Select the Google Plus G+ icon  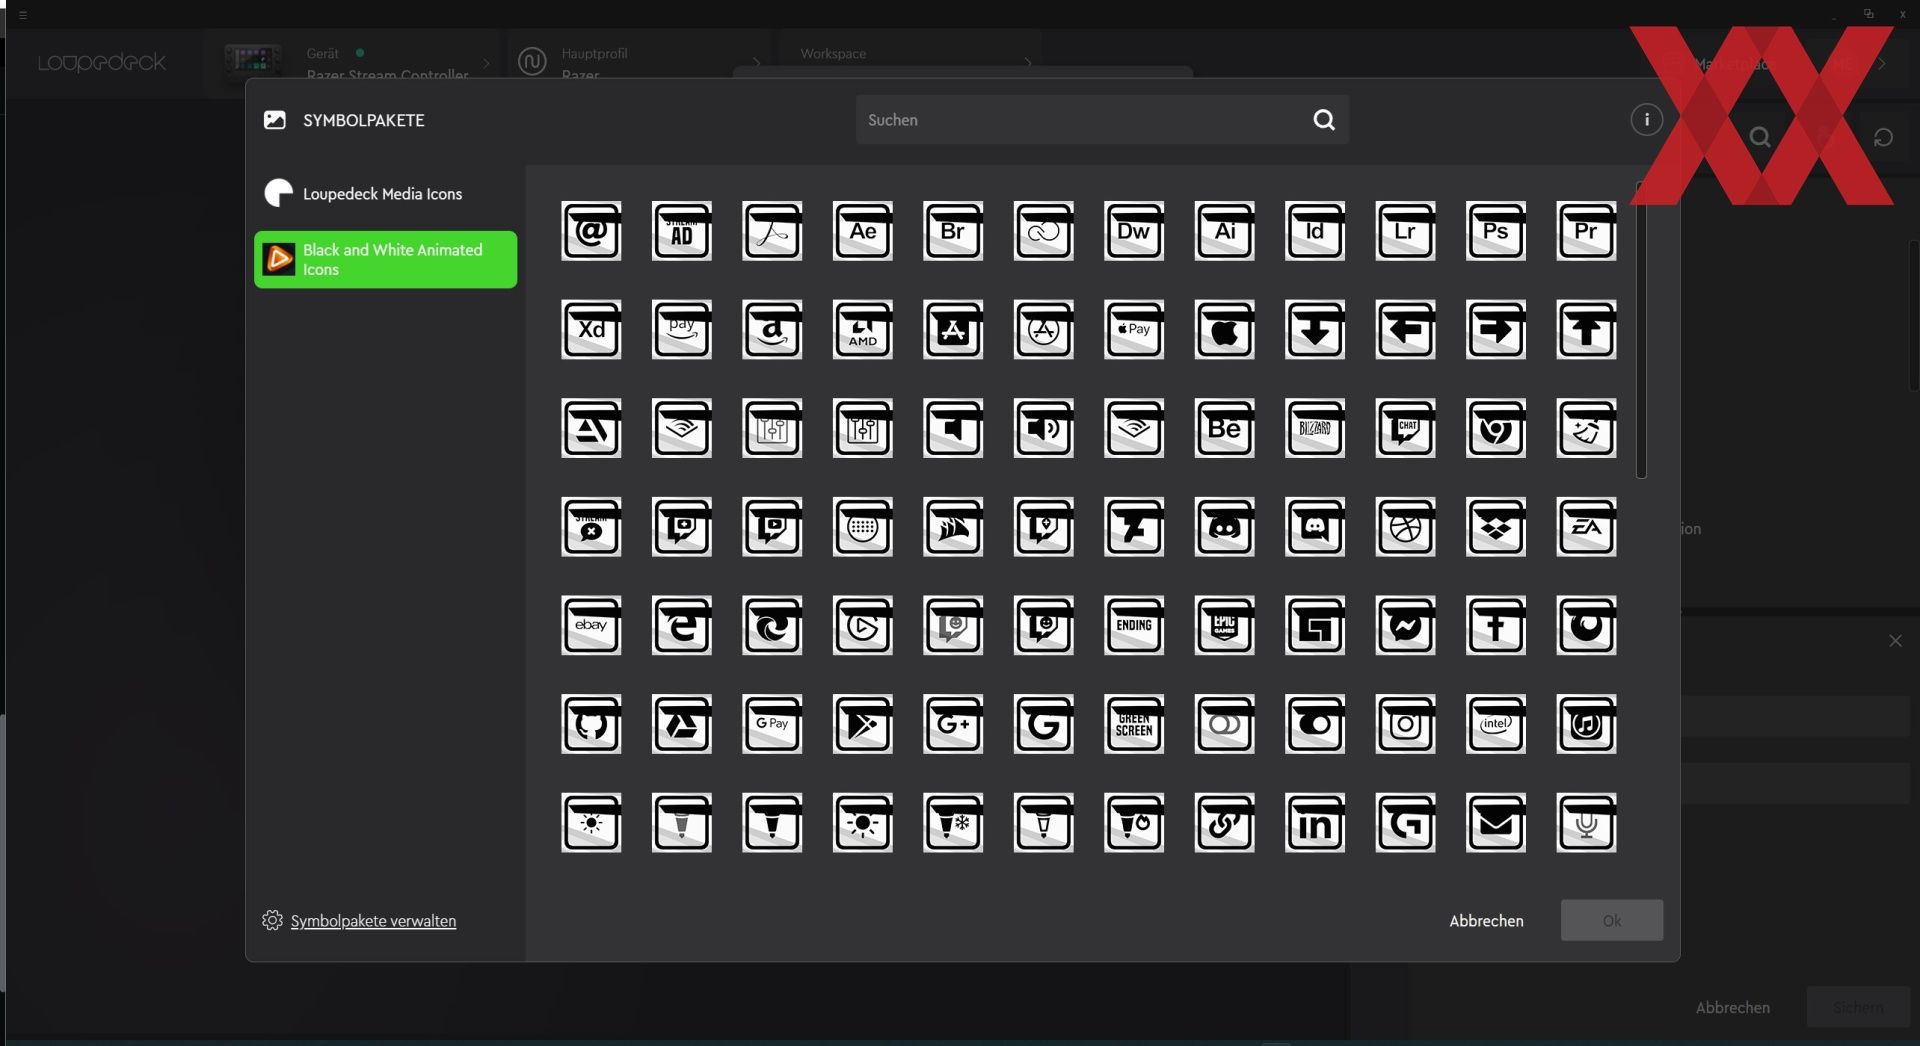point(953,724)
